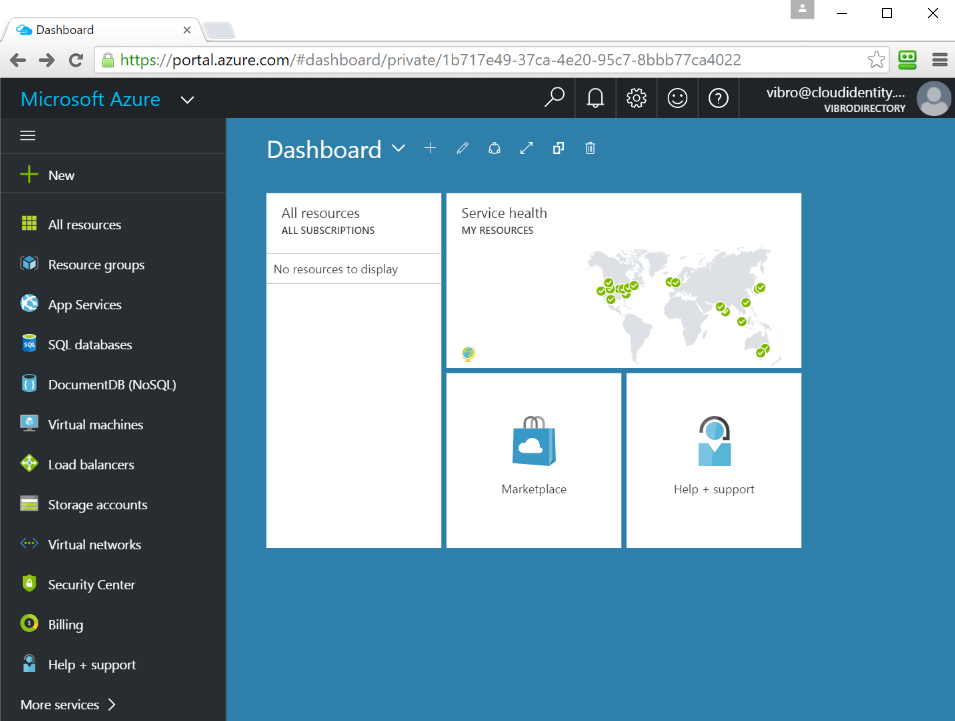Open the All resources tile header
Viewport: 955px width, 721px height.
353,223
